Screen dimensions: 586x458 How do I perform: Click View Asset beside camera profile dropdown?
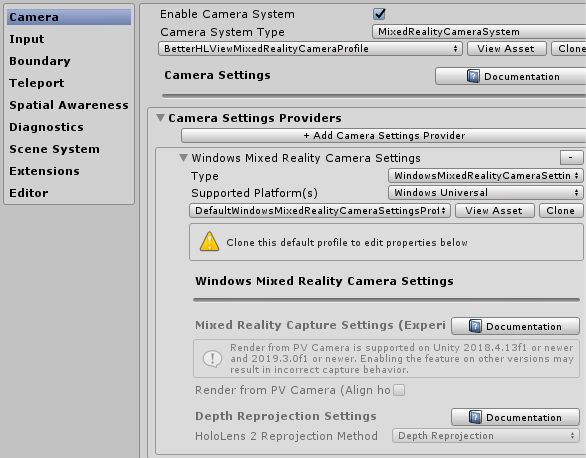coord(506,49)
